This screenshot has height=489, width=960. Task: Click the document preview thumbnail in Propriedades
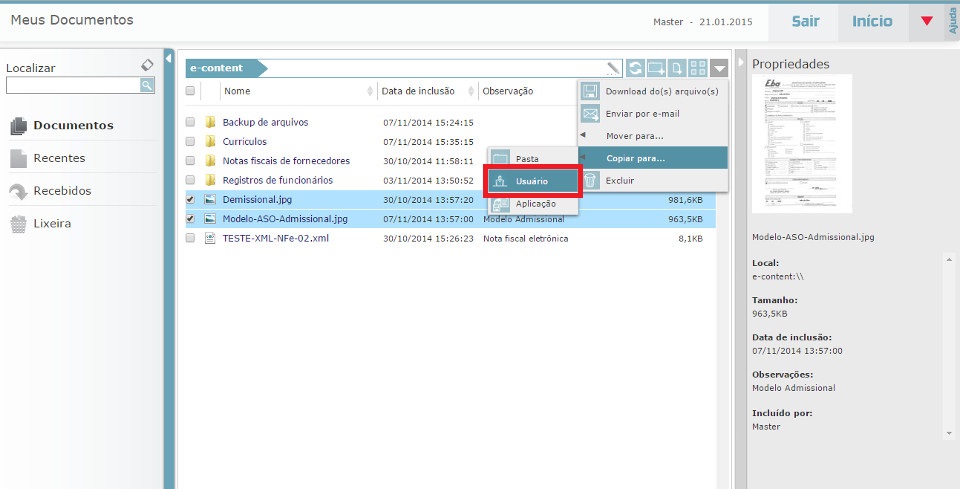coord(802,143)
